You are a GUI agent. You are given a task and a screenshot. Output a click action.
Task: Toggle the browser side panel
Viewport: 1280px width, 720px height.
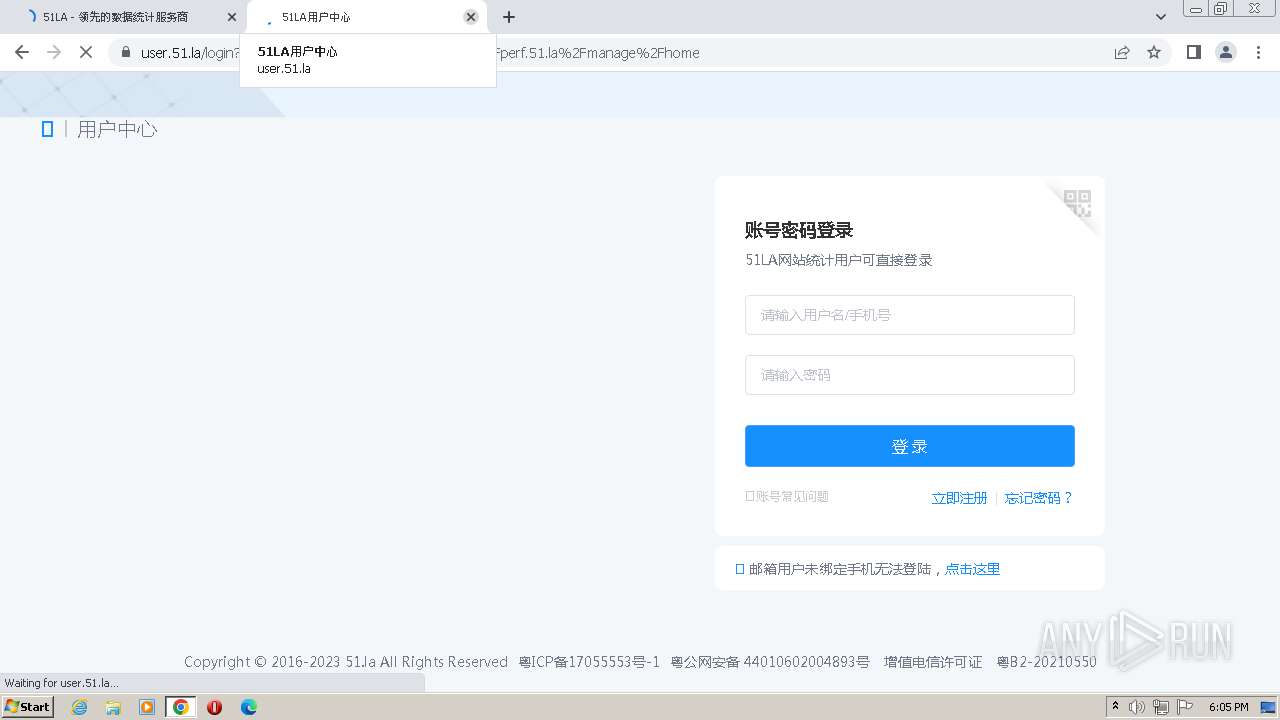[x=1193, y=52]
